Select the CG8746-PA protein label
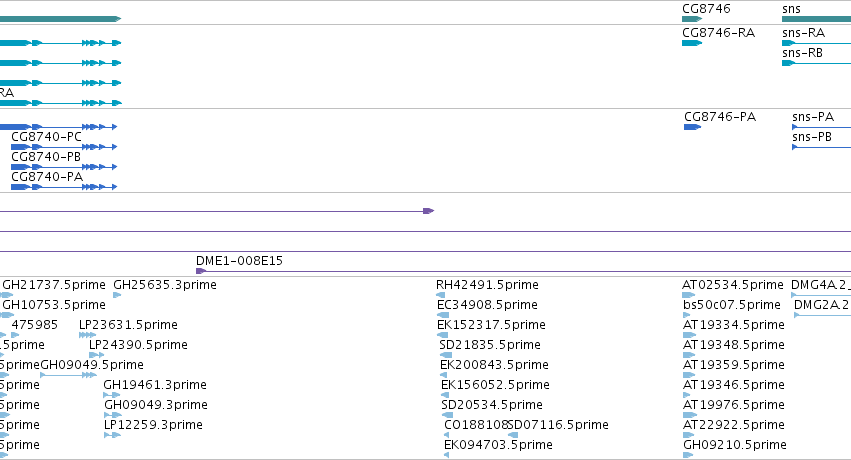This screenshot has width=851, height=460. coord(720,117)
